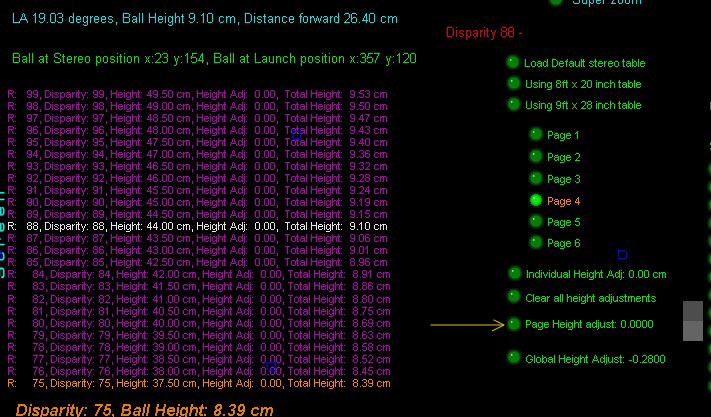Click the red 'Disparity 88 -' text
Viewport: 711px width, 417px height.
484,33
